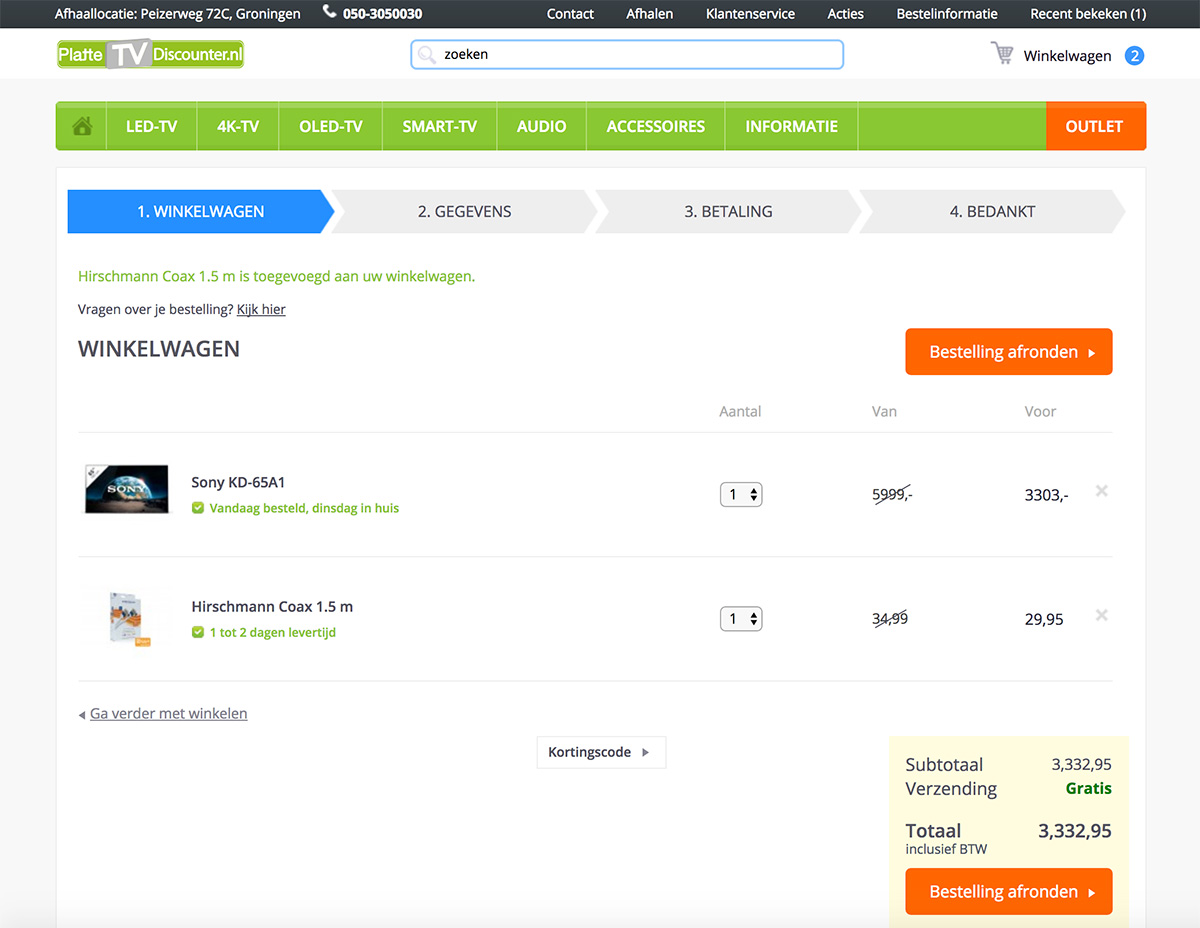The image size is (1200, 928).
Task: Click the Totaal amount 3,332.95
Action: (x=1075, y=831)
